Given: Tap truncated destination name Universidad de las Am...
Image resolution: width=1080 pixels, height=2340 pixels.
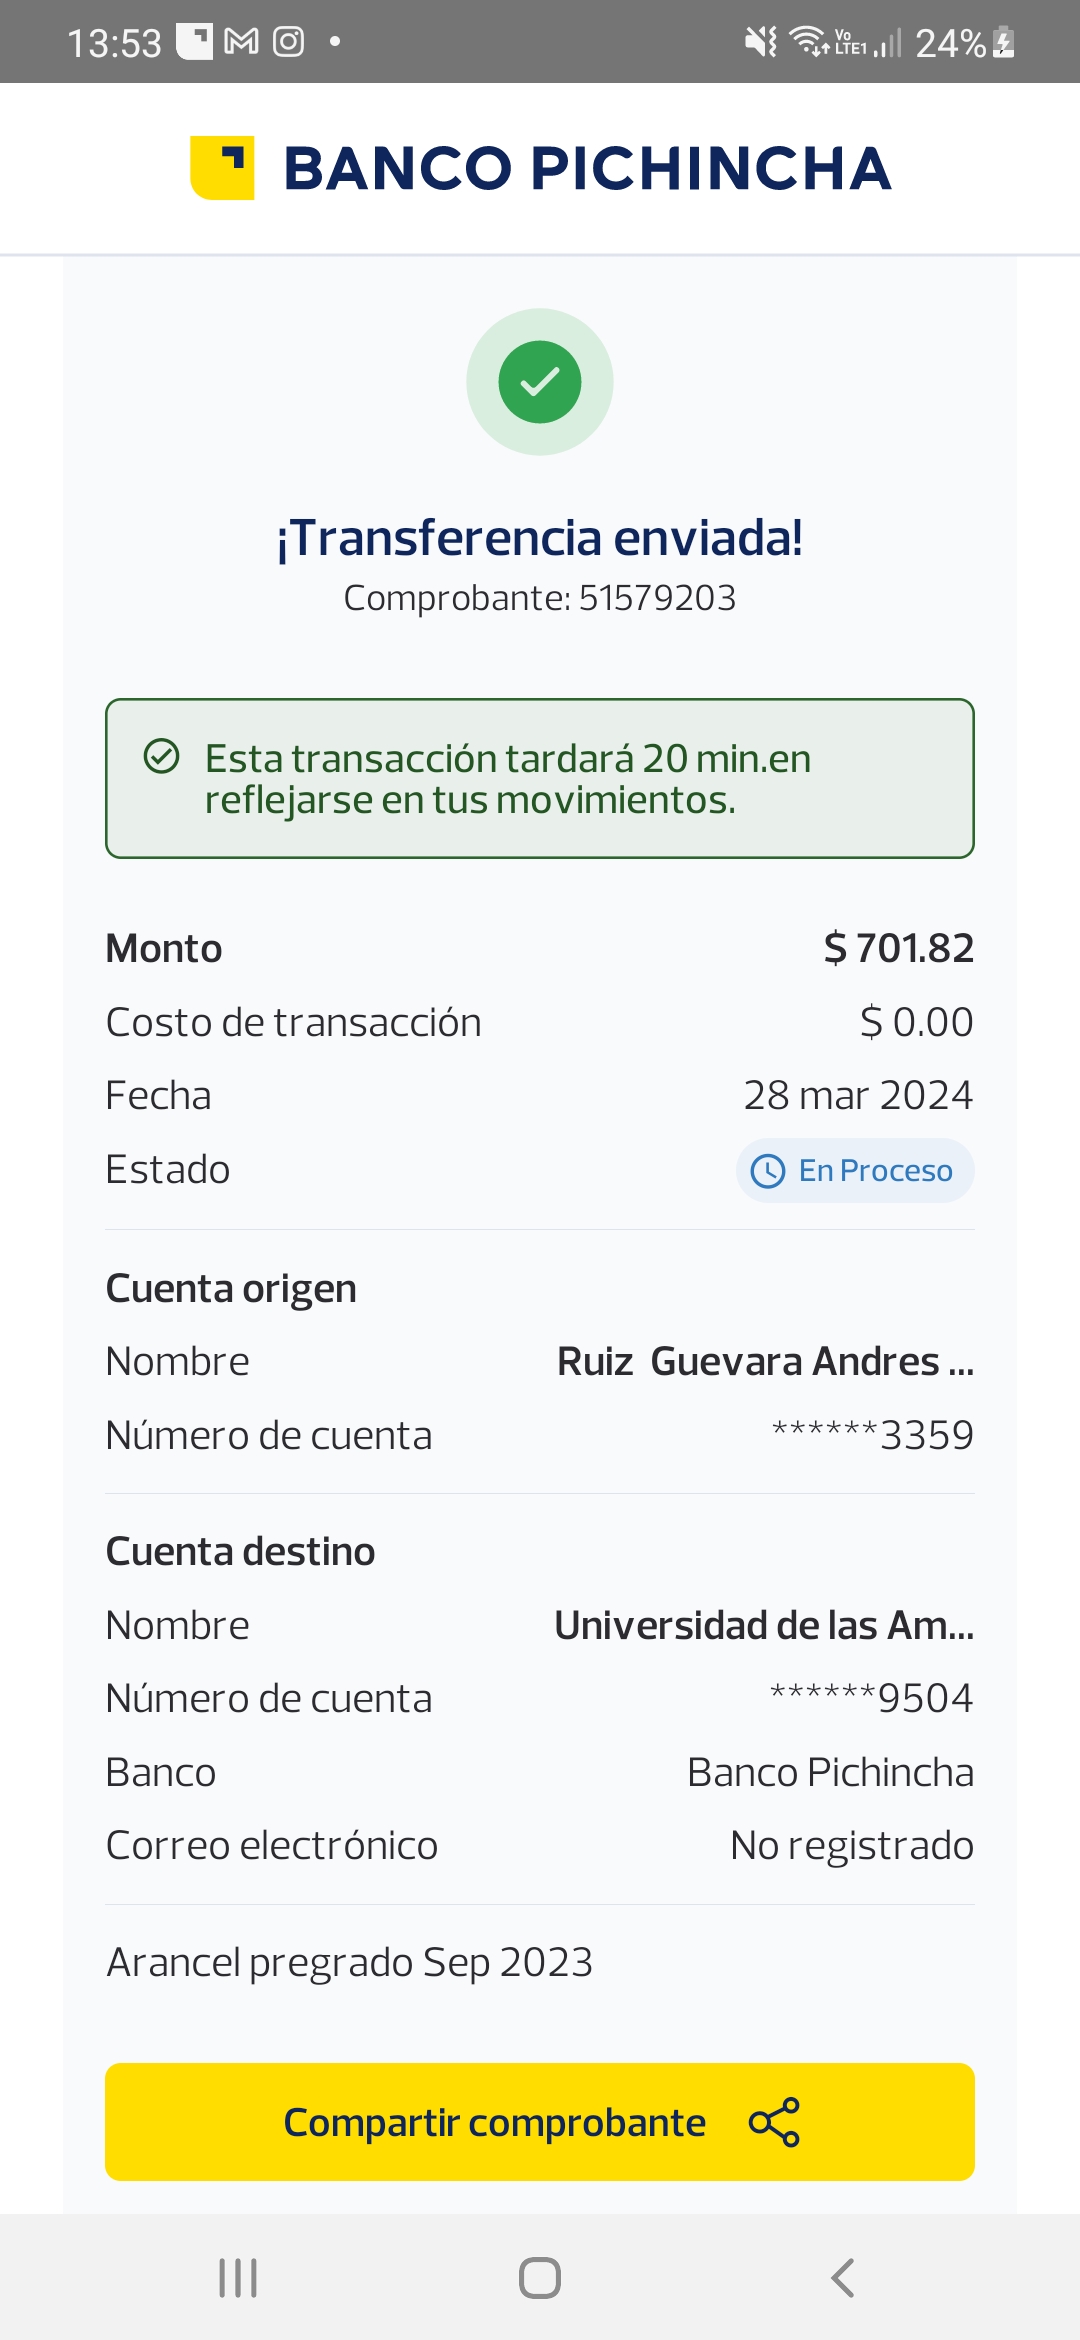Looking at the screenshot, I should pyautogui.click(x=764, y=1626).
